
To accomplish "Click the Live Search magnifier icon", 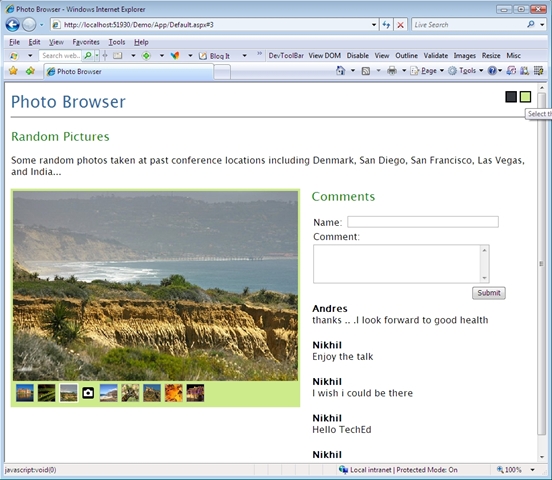I will tap(531, 24).
